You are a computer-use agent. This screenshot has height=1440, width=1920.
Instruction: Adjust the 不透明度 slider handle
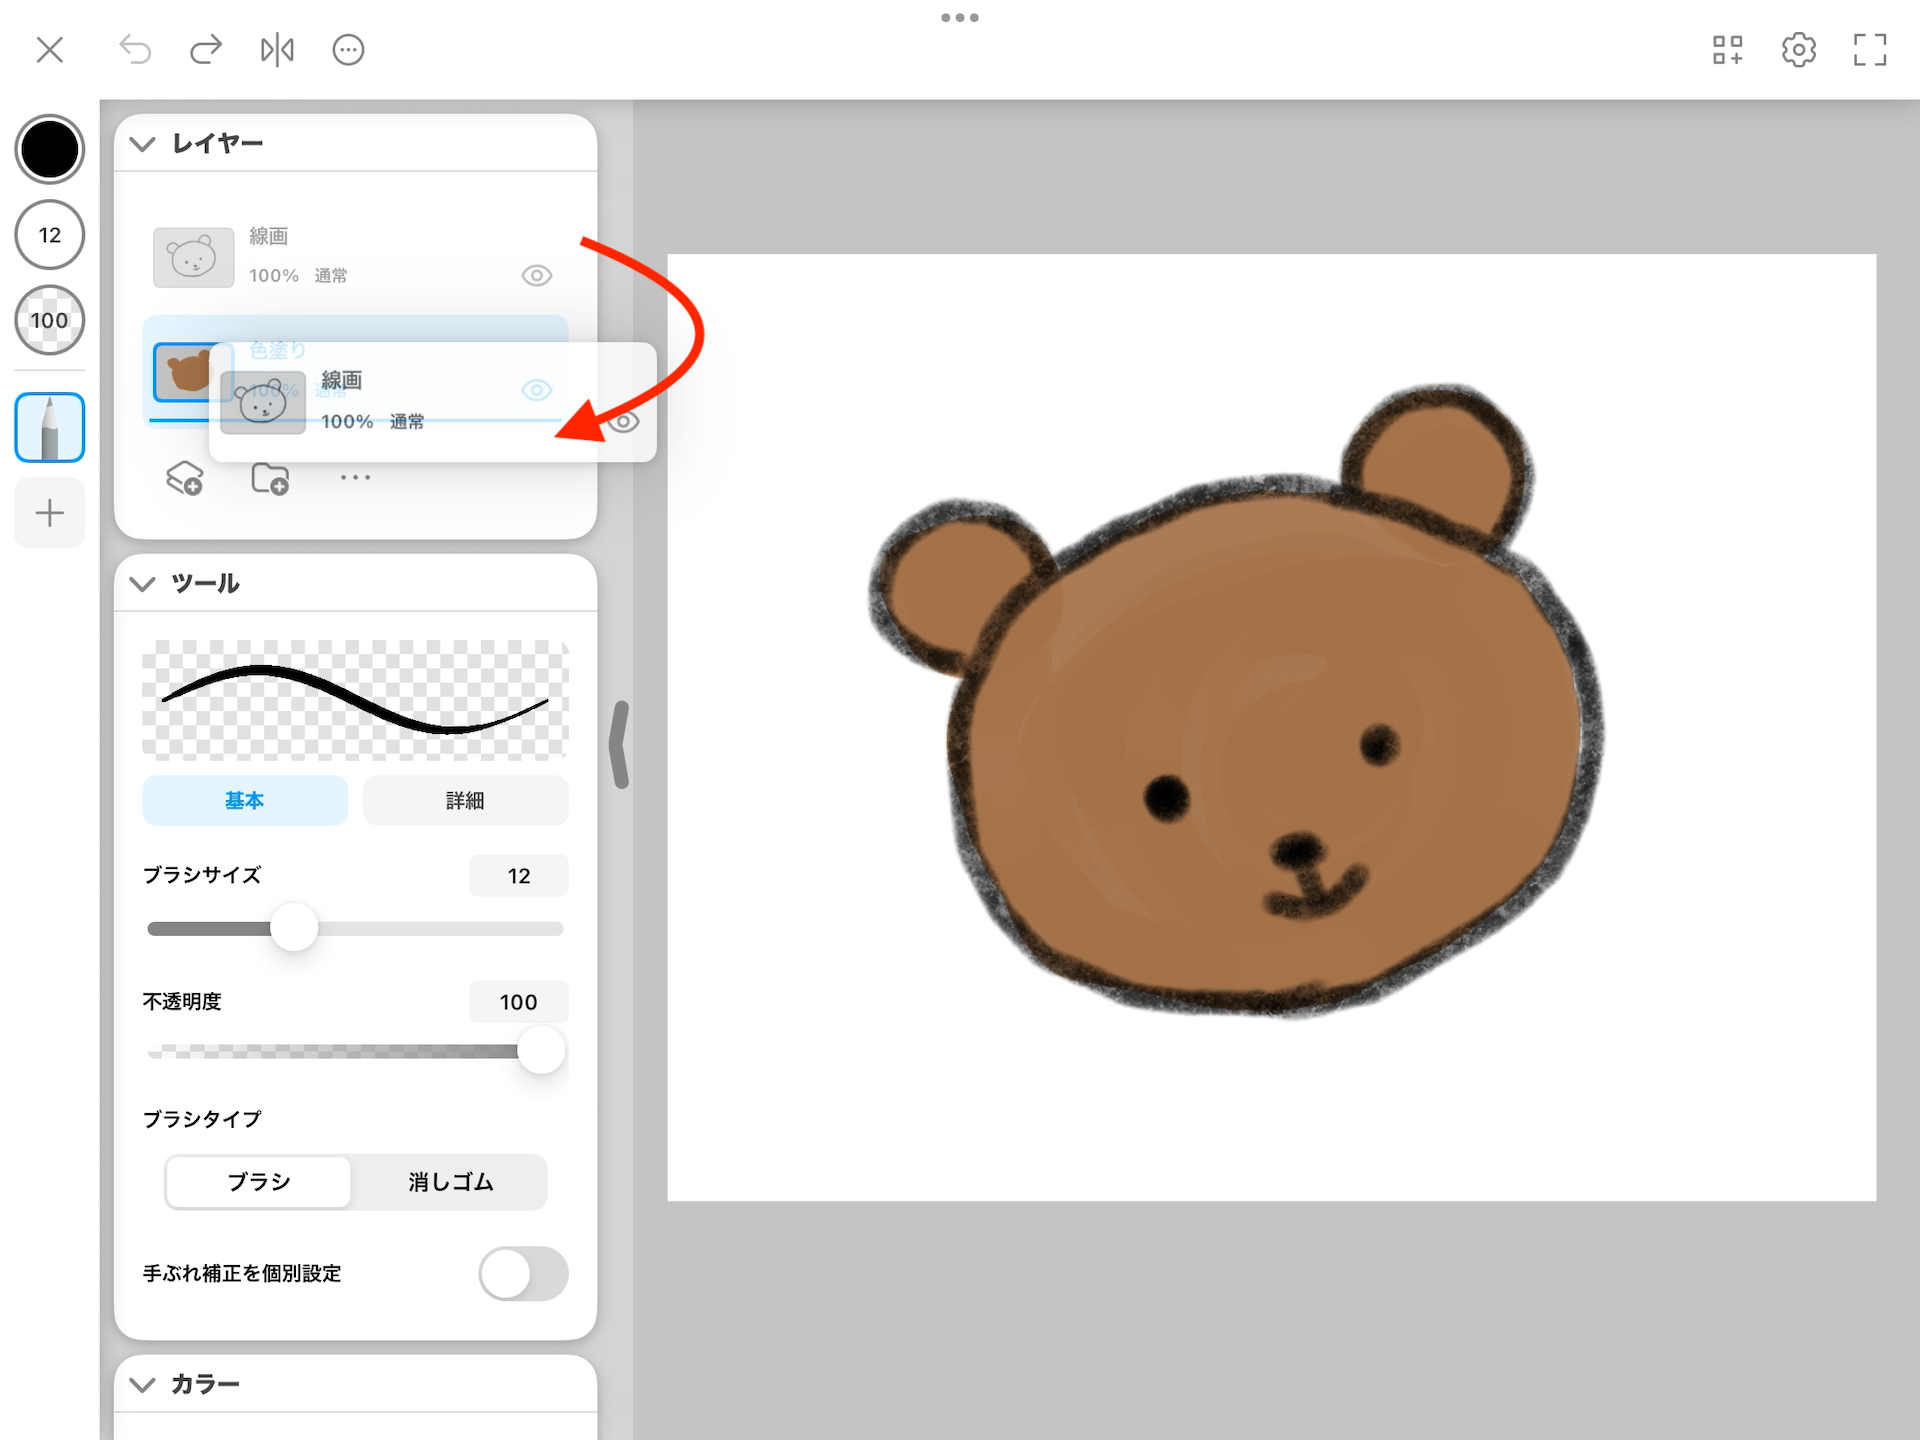click(541, 1050)
